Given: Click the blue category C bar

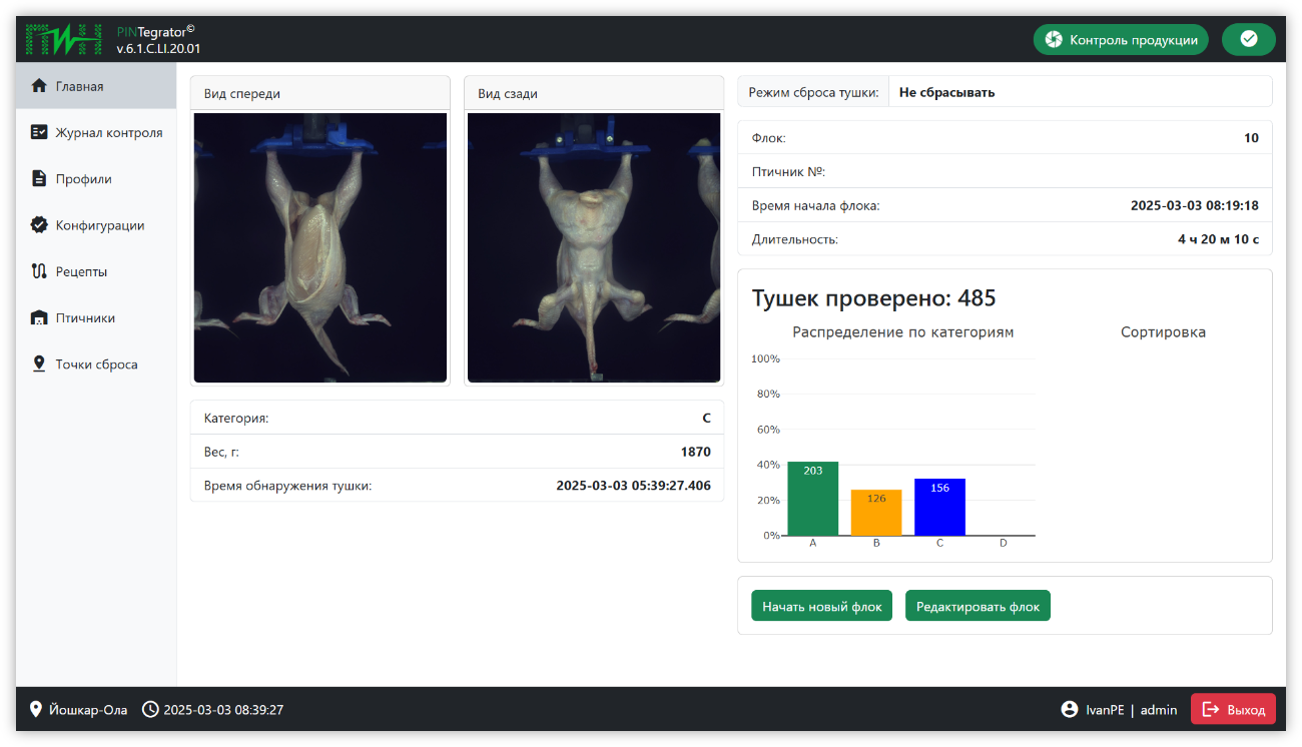Looking at the screenshot, I should click(x=939, y=508).
